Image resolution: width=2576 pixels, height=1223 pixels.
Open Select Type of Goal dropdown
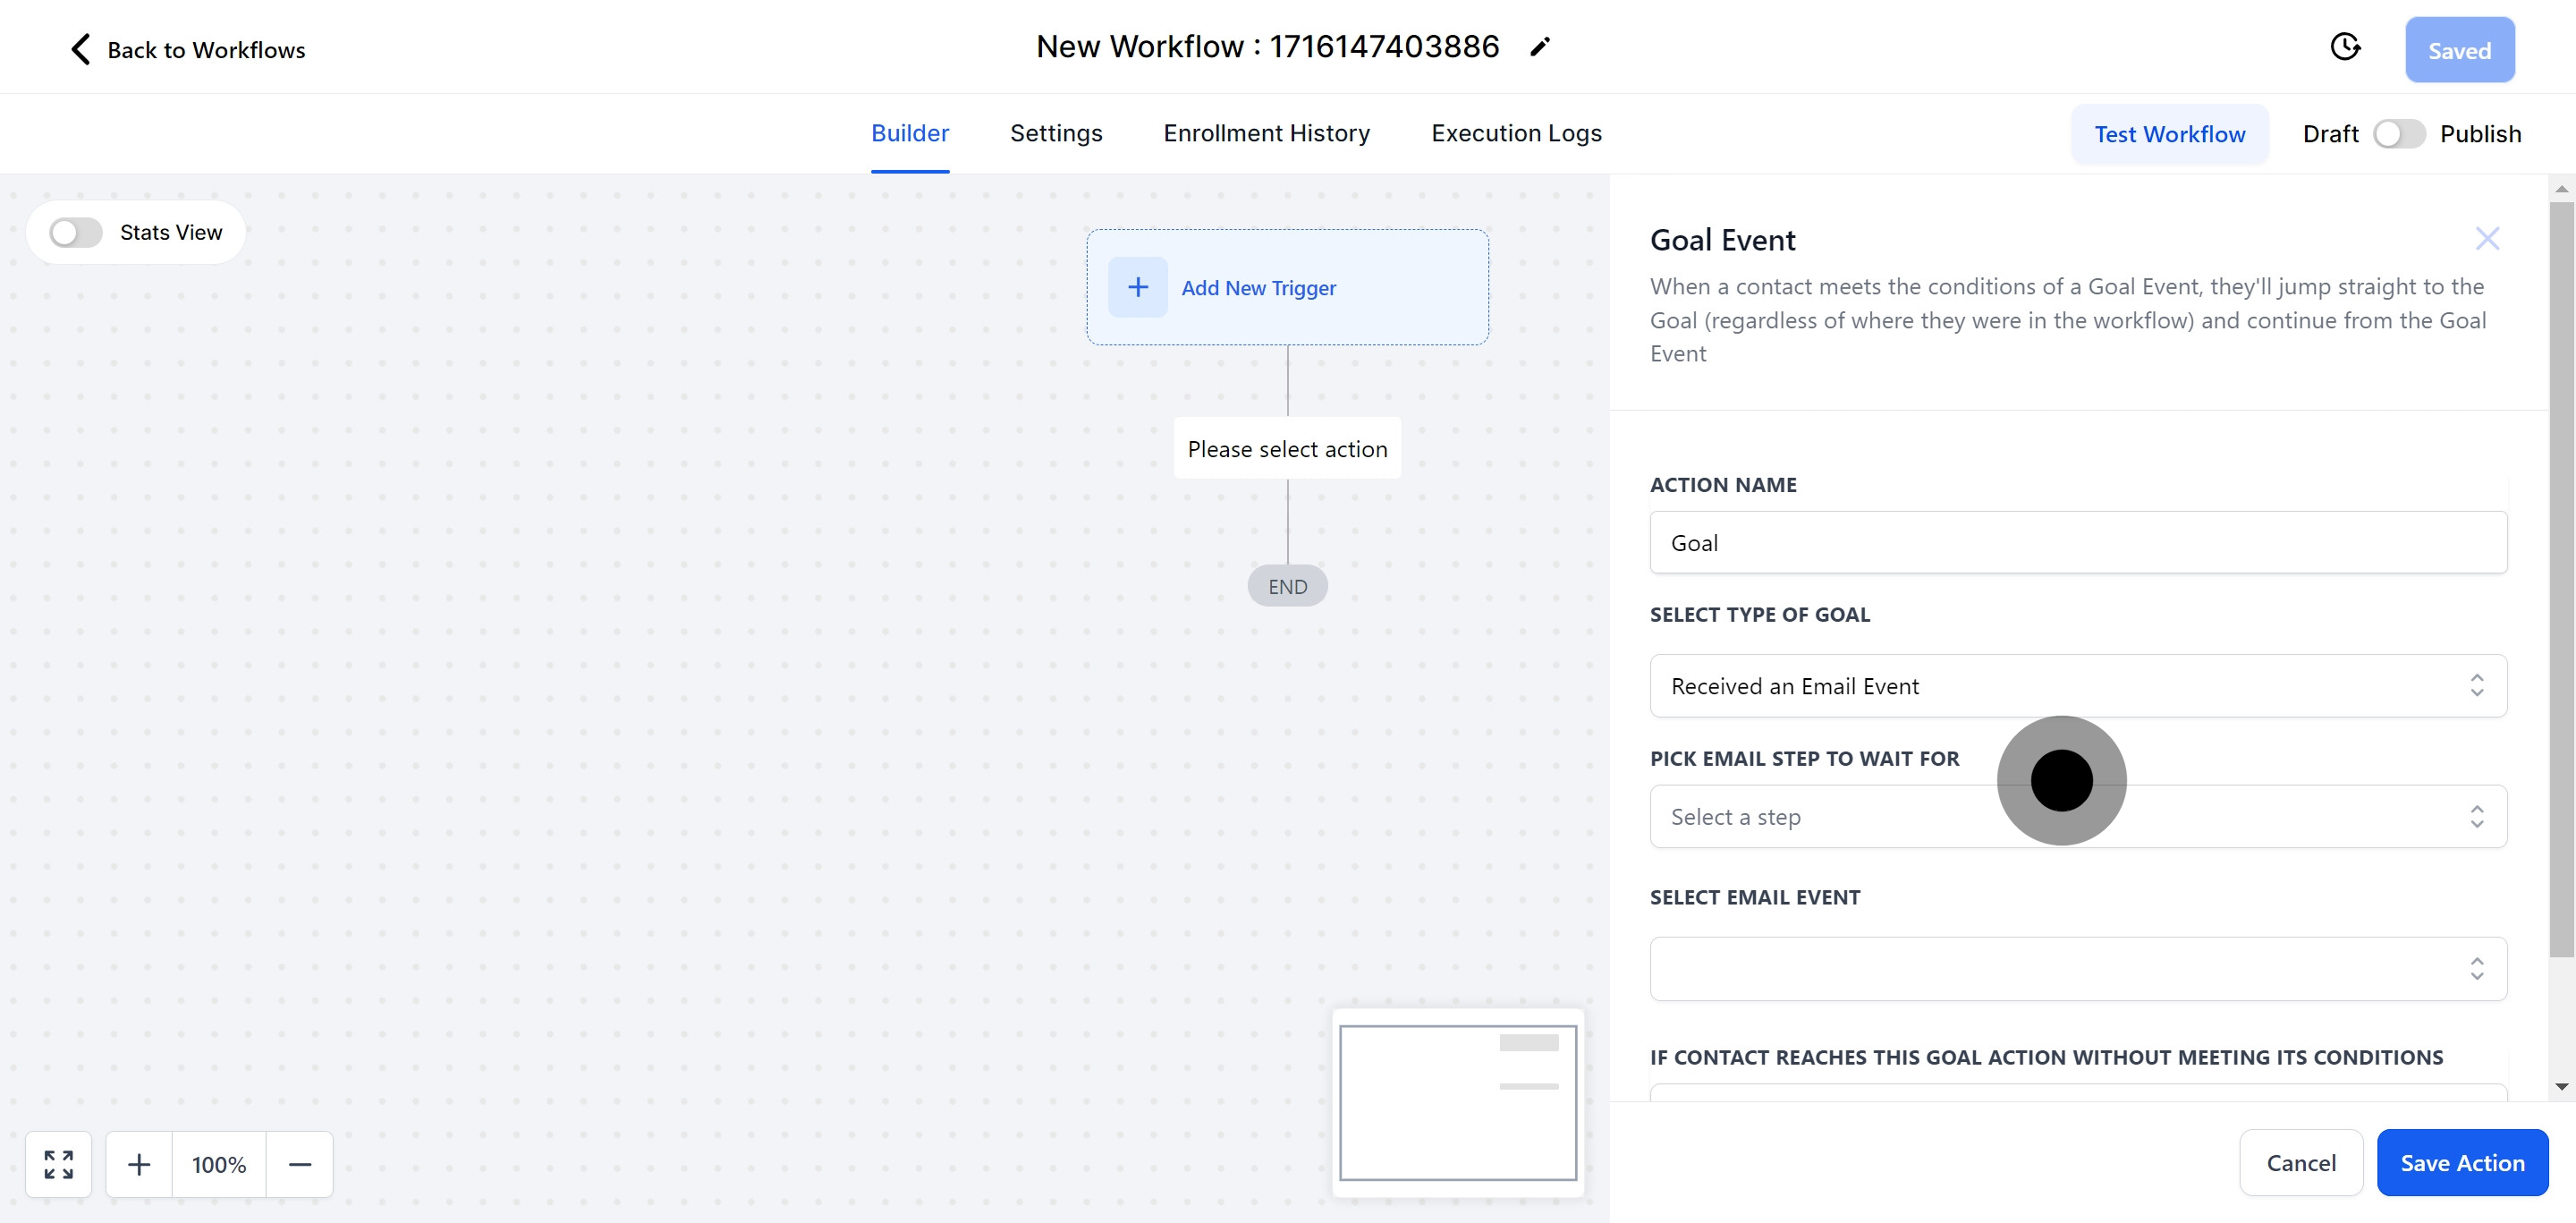pos(2077,686)
